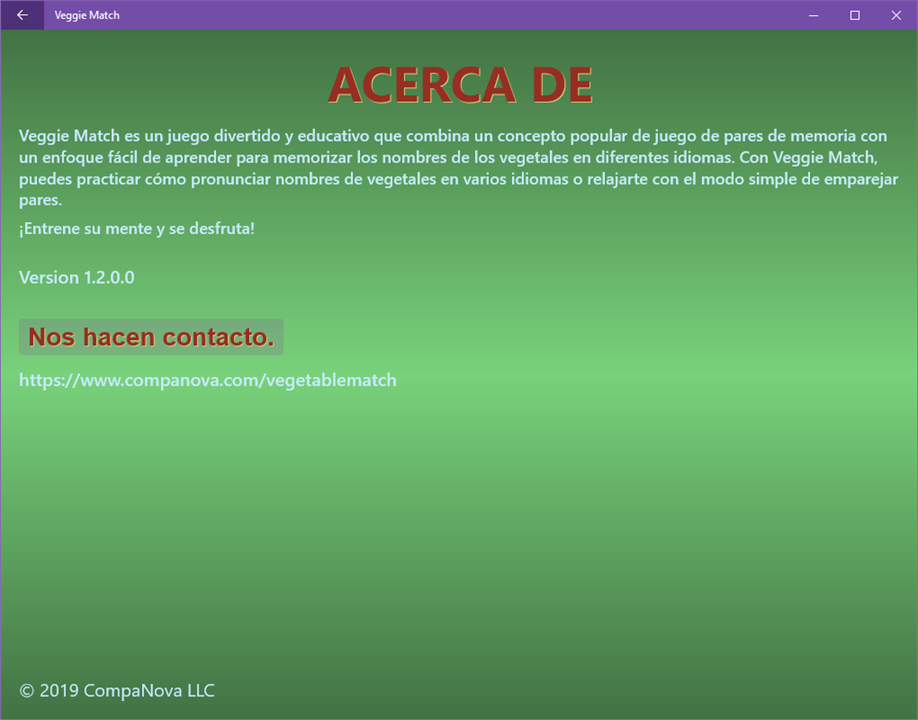This screenshot has width=918, height=720.
Task: Go back using the arrow button
Action: (22, 15)
